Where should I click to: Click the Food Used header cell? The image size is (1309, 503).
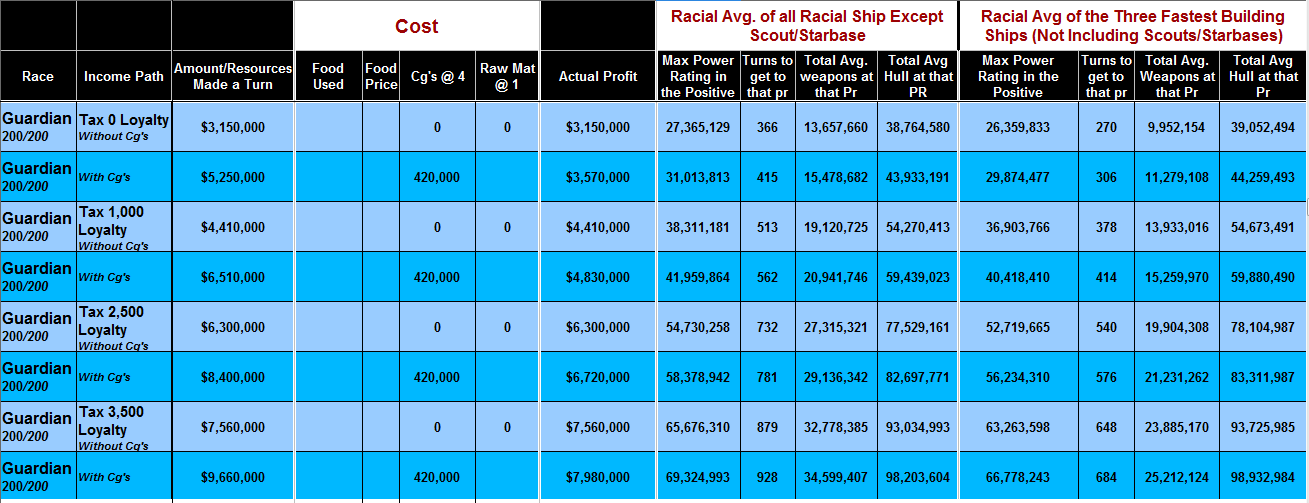click(328, 76)
